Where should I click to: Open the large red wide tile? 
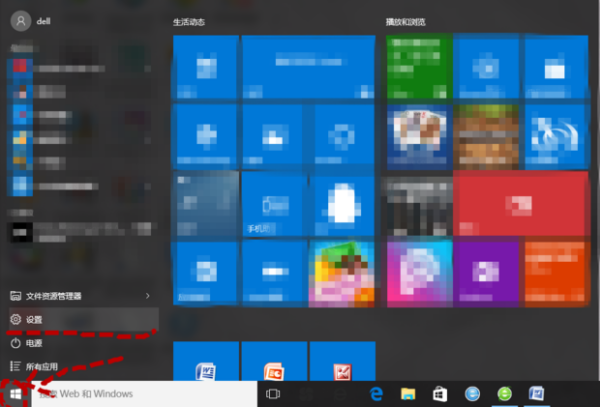520,204
